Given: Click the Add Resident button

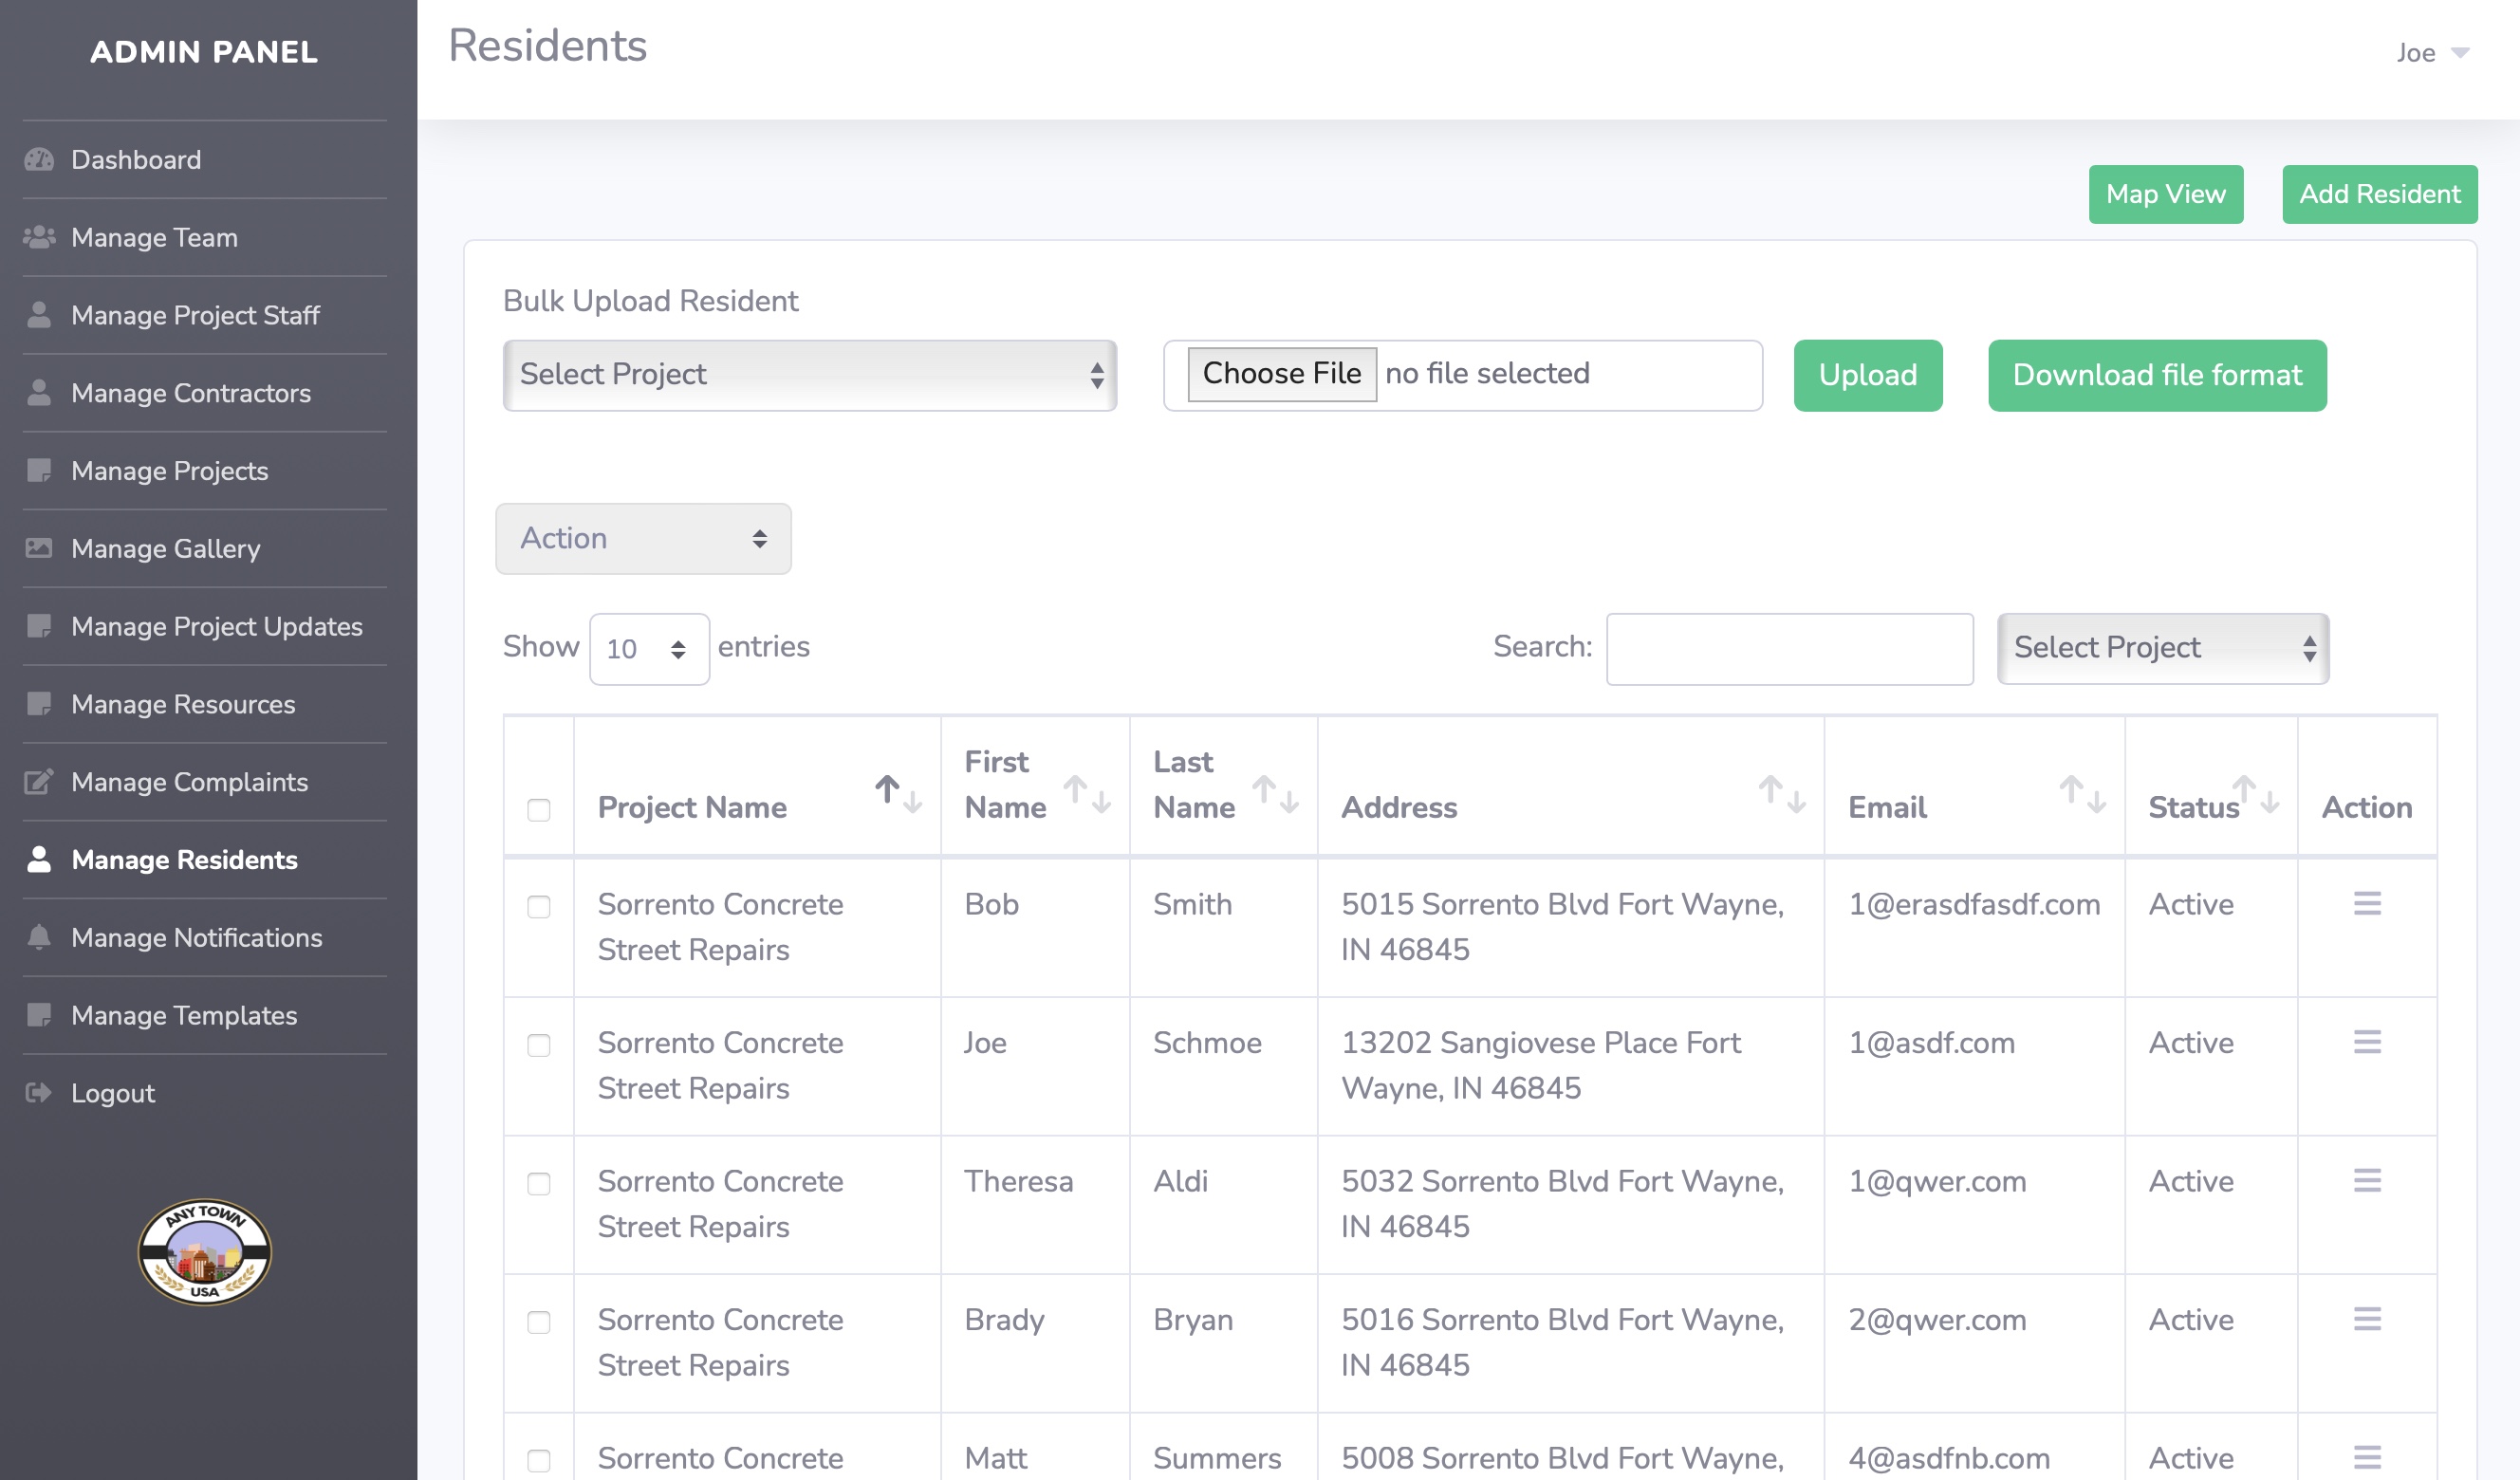Looking at the screenshot, I should [2379, 194].
